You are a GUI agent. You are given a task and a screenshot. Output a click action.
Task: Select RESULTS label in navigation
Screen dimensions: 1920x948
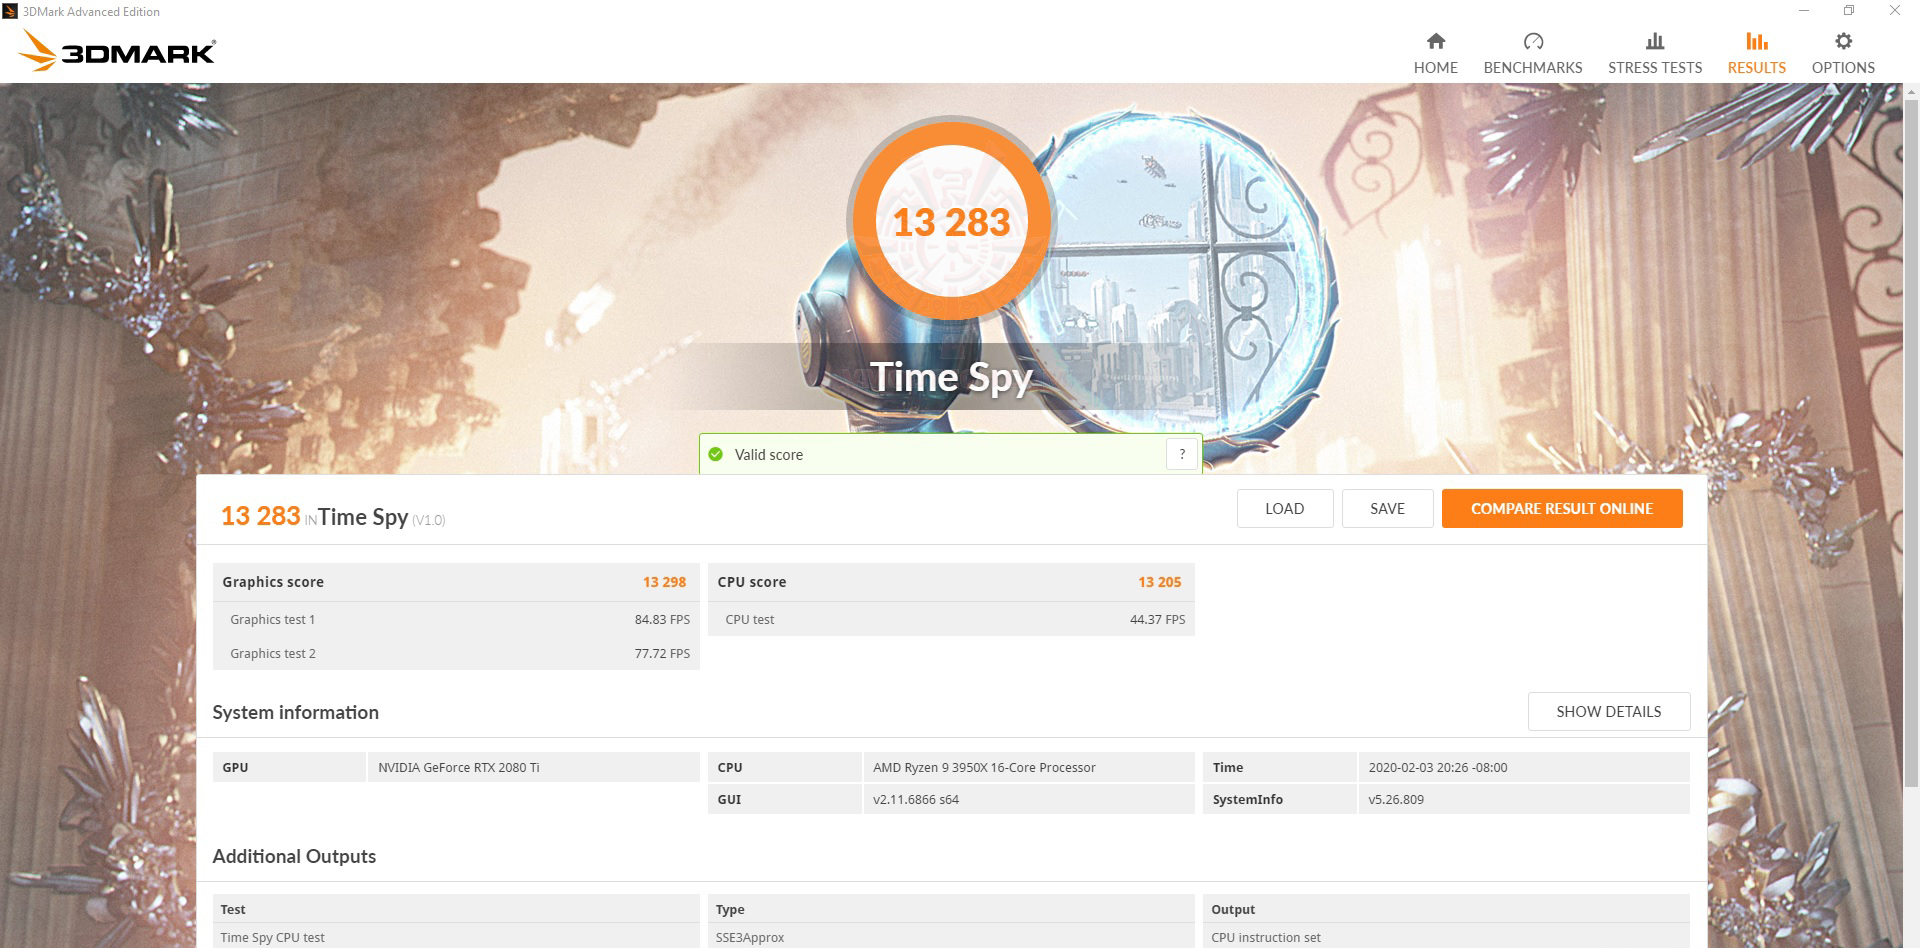(x=1757, y=67)
